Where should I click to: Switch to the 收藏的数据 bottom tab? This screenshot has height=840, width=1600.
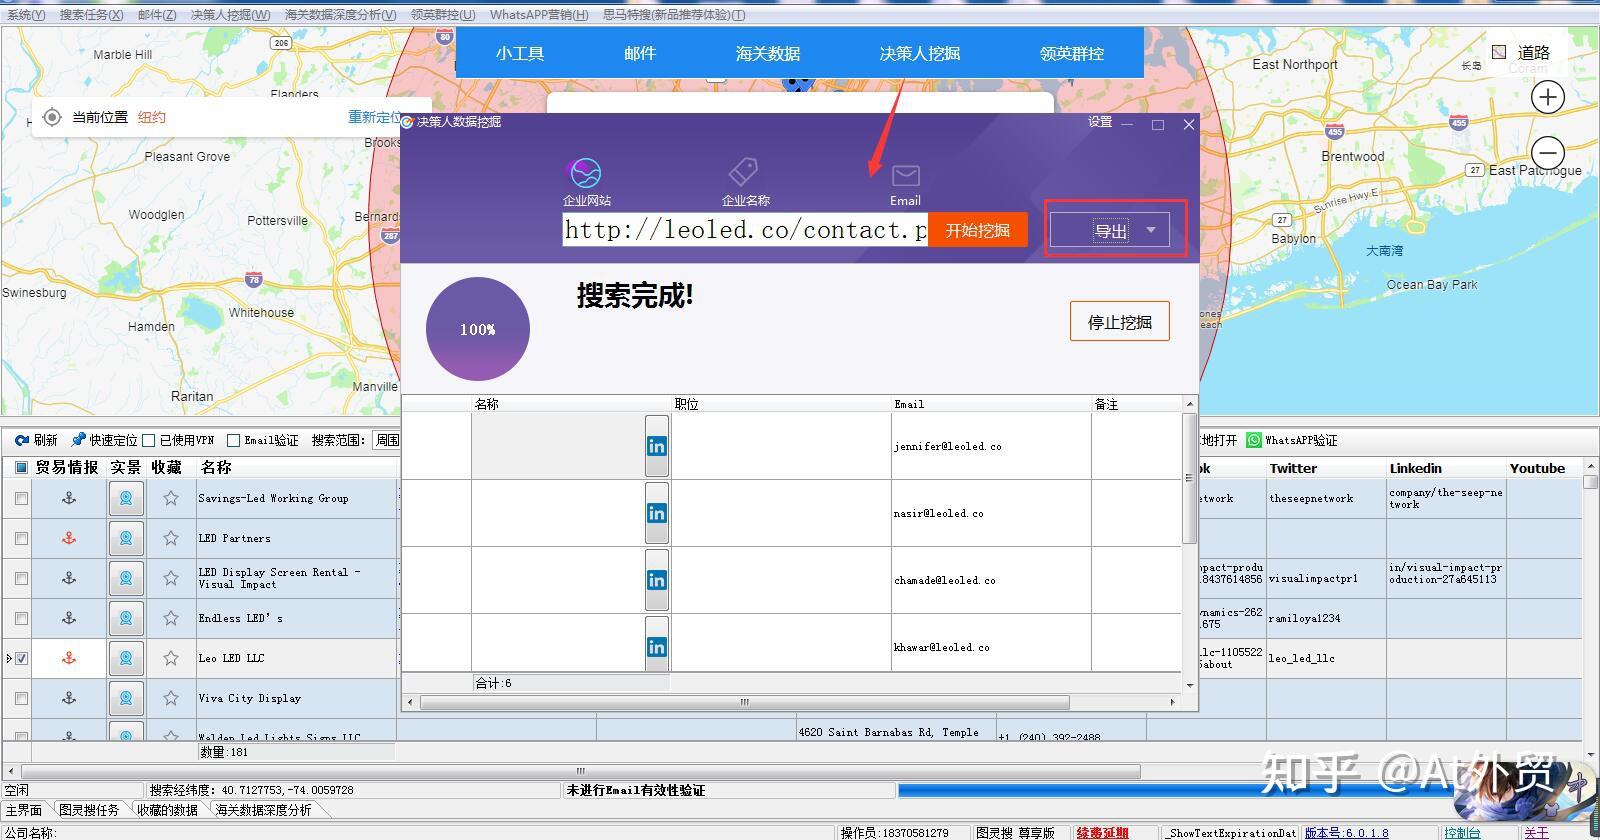pos(167,810)
